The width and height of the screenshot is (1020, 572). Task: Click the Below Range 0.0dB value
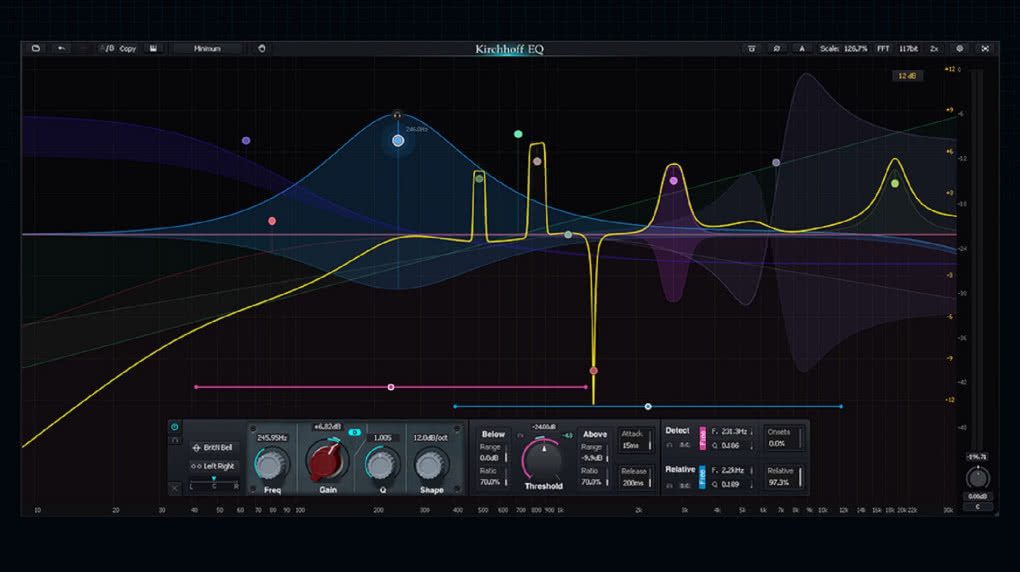point(491,458)
